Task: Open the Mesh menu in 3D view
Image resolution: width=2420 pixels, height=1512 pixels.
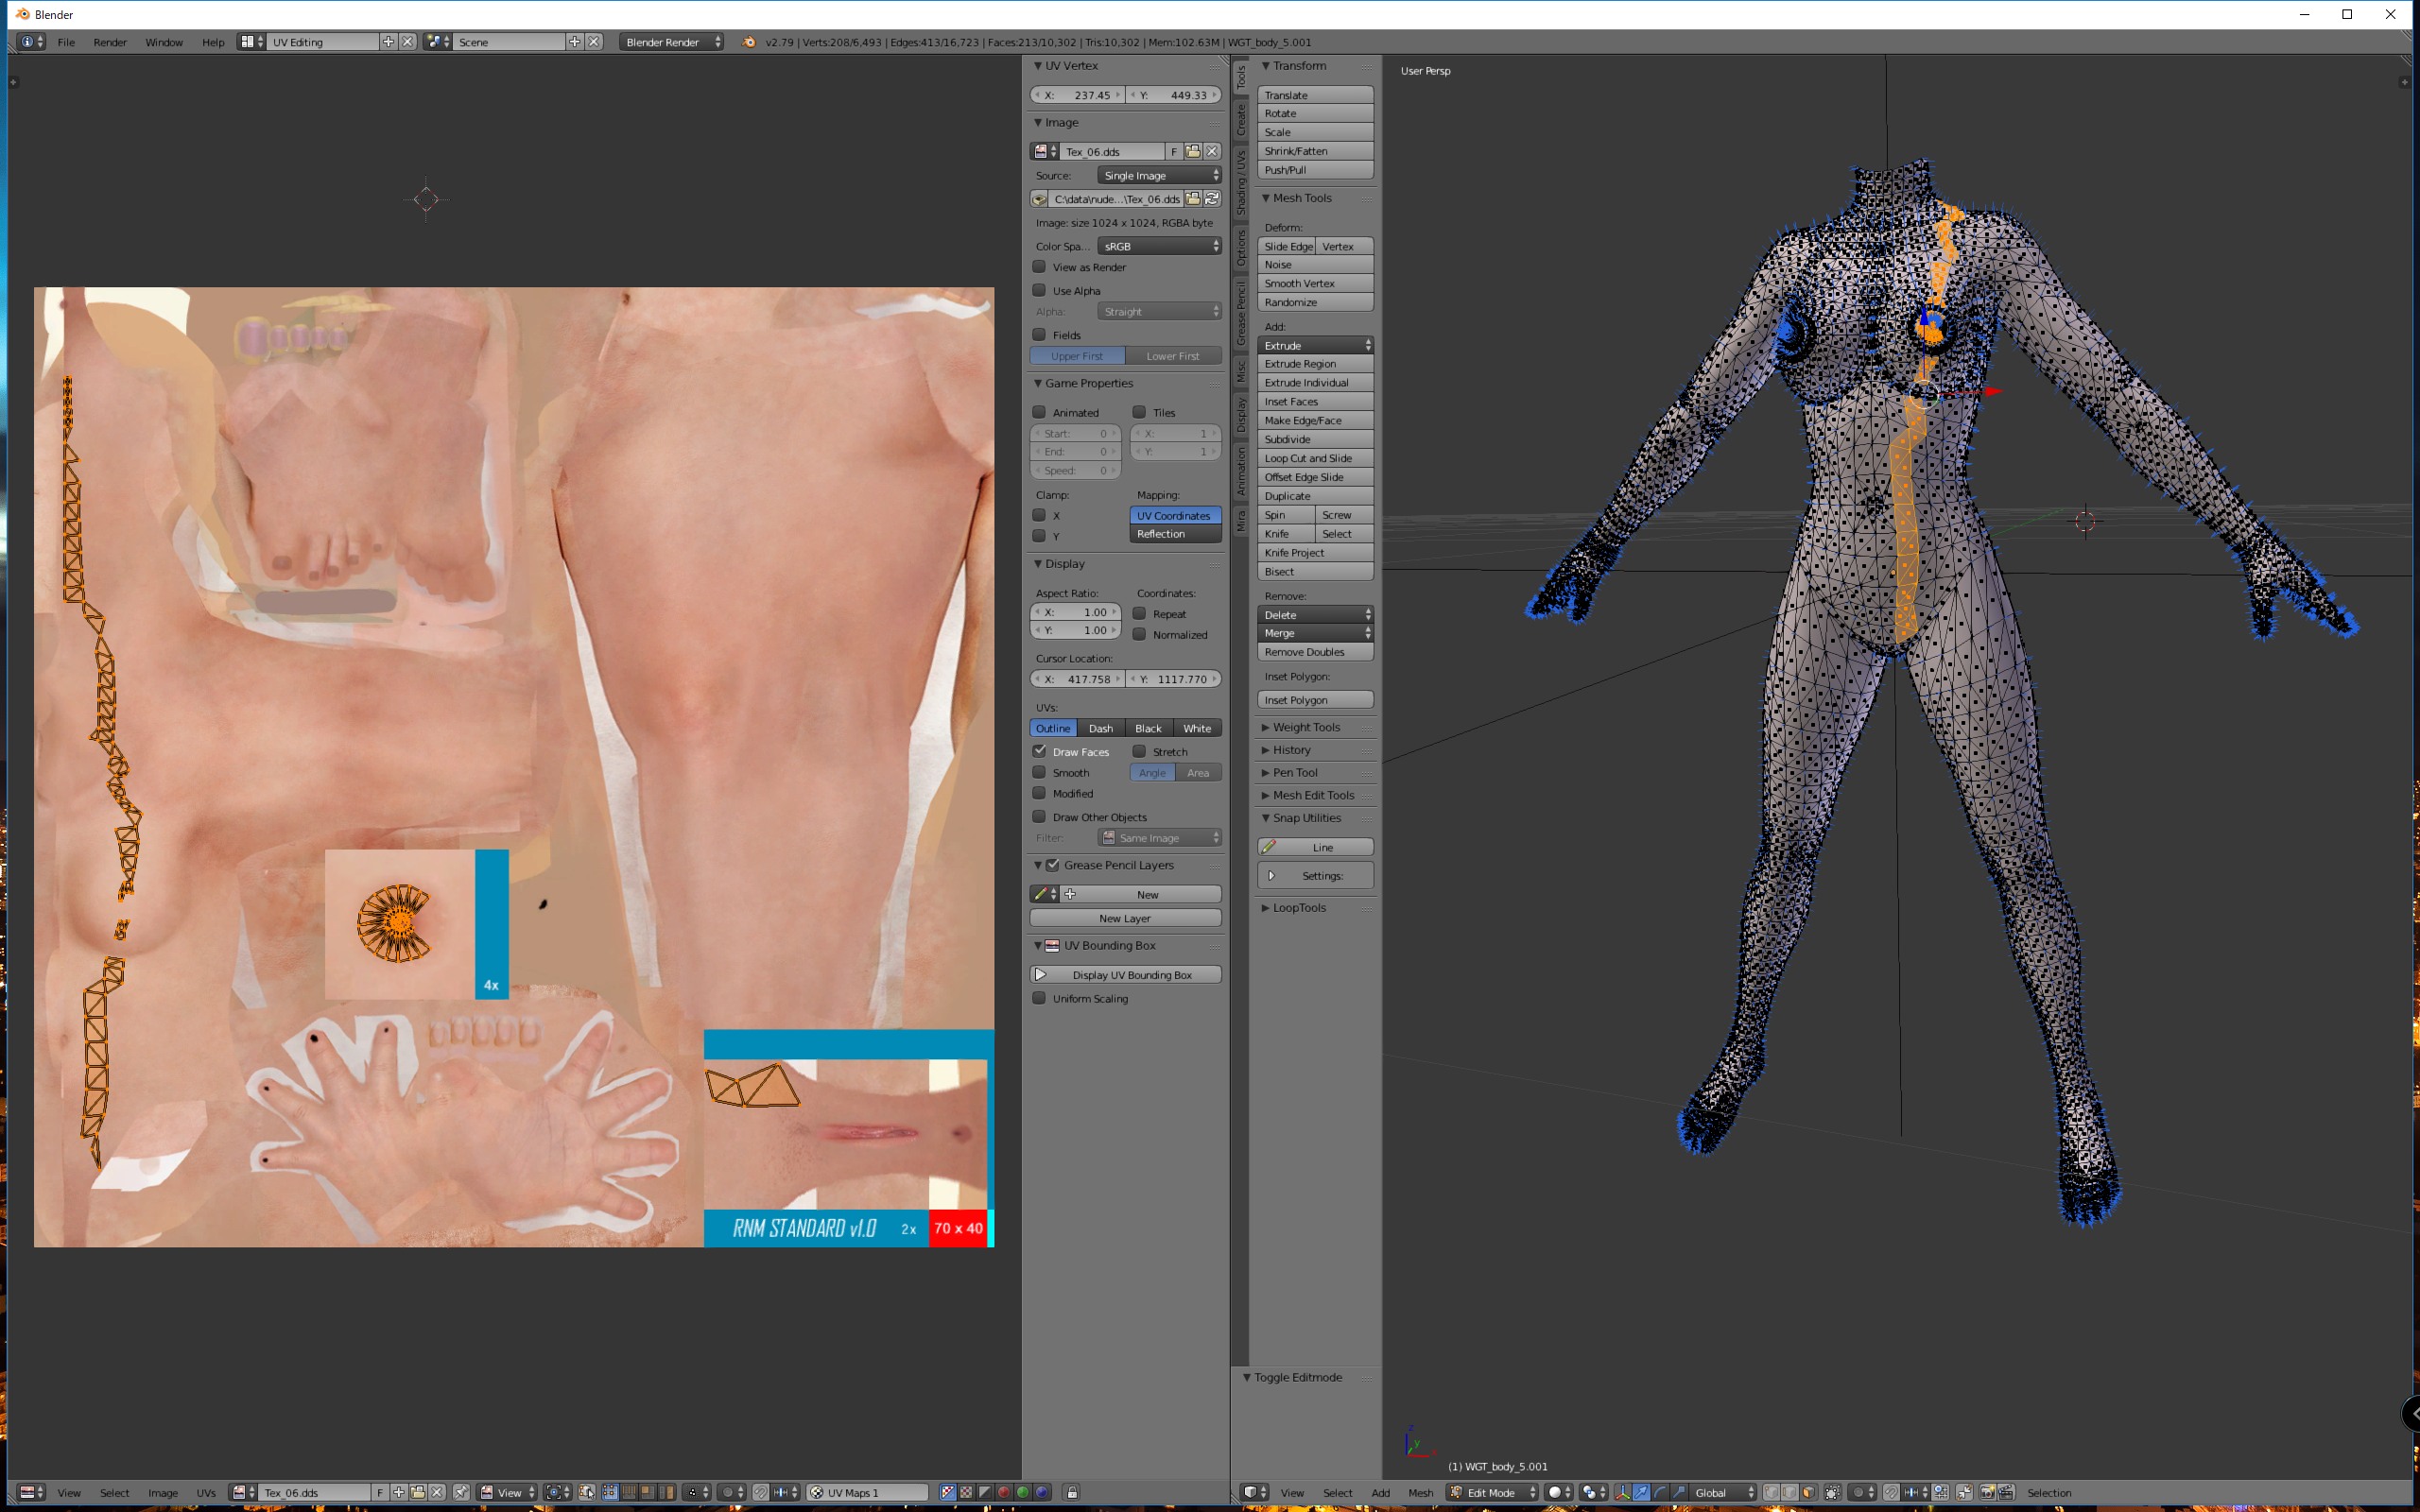Action: pos(1421,1493)
